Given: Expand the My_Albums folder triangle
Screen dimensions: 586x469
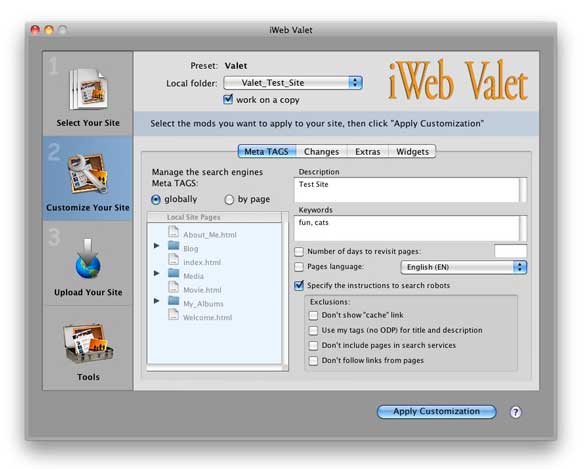Looking at the screenshot, I should click(157, 301).
